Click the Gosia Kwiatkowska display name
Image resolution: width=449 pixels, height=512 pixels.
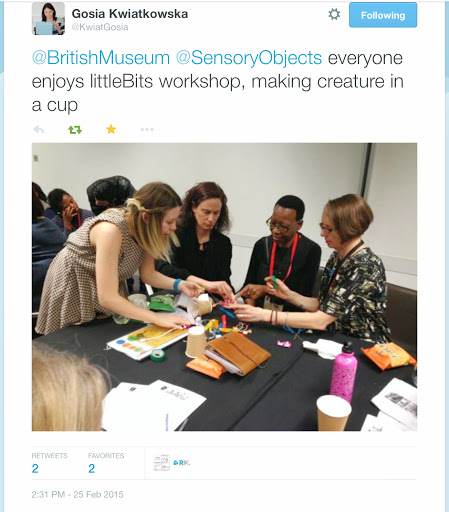pyautogui.click(x=130, y=14)
